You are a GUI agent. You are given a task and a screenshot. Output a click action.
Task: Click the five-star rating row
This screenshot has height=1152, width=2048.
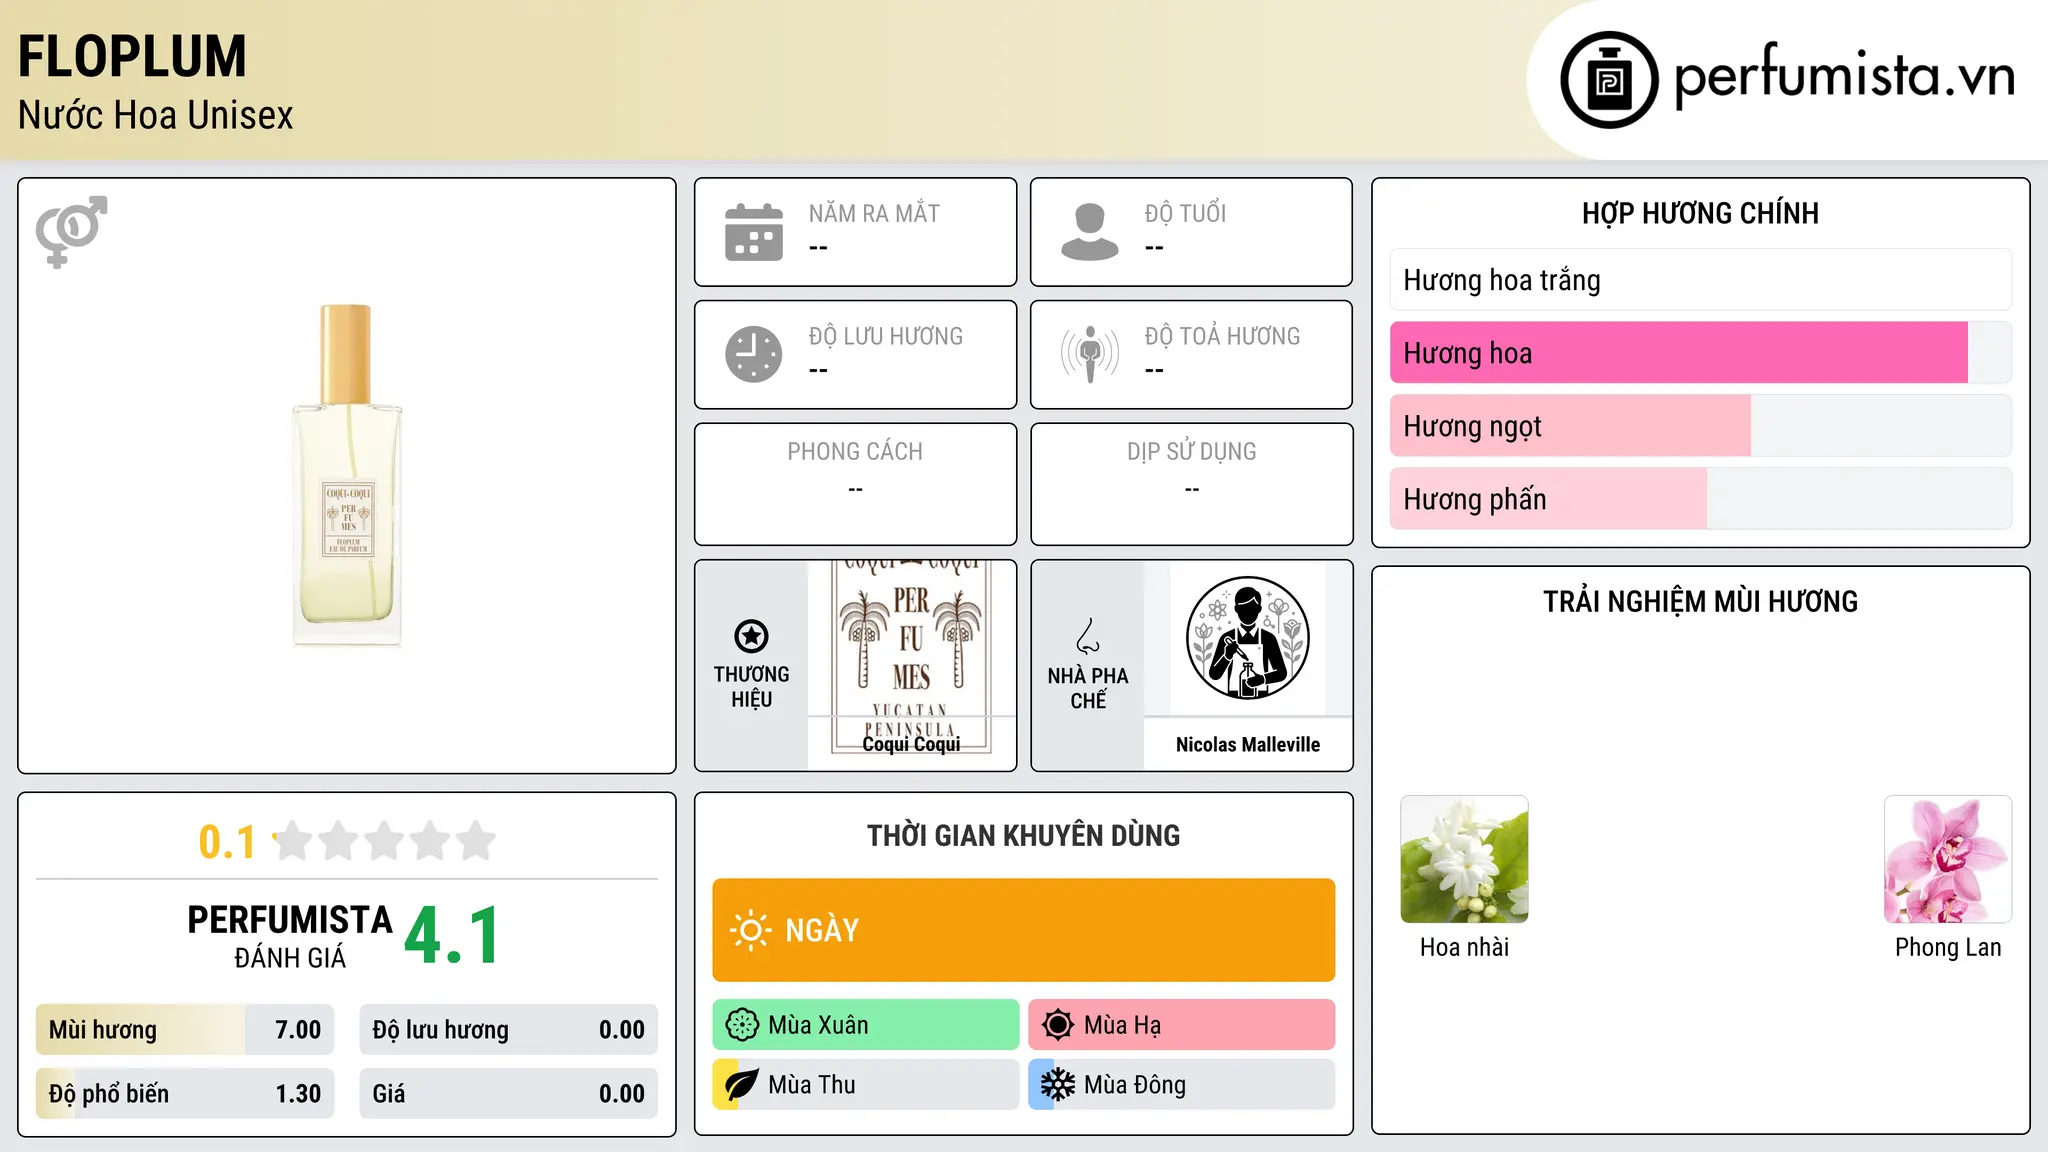(x=384, y=841)
